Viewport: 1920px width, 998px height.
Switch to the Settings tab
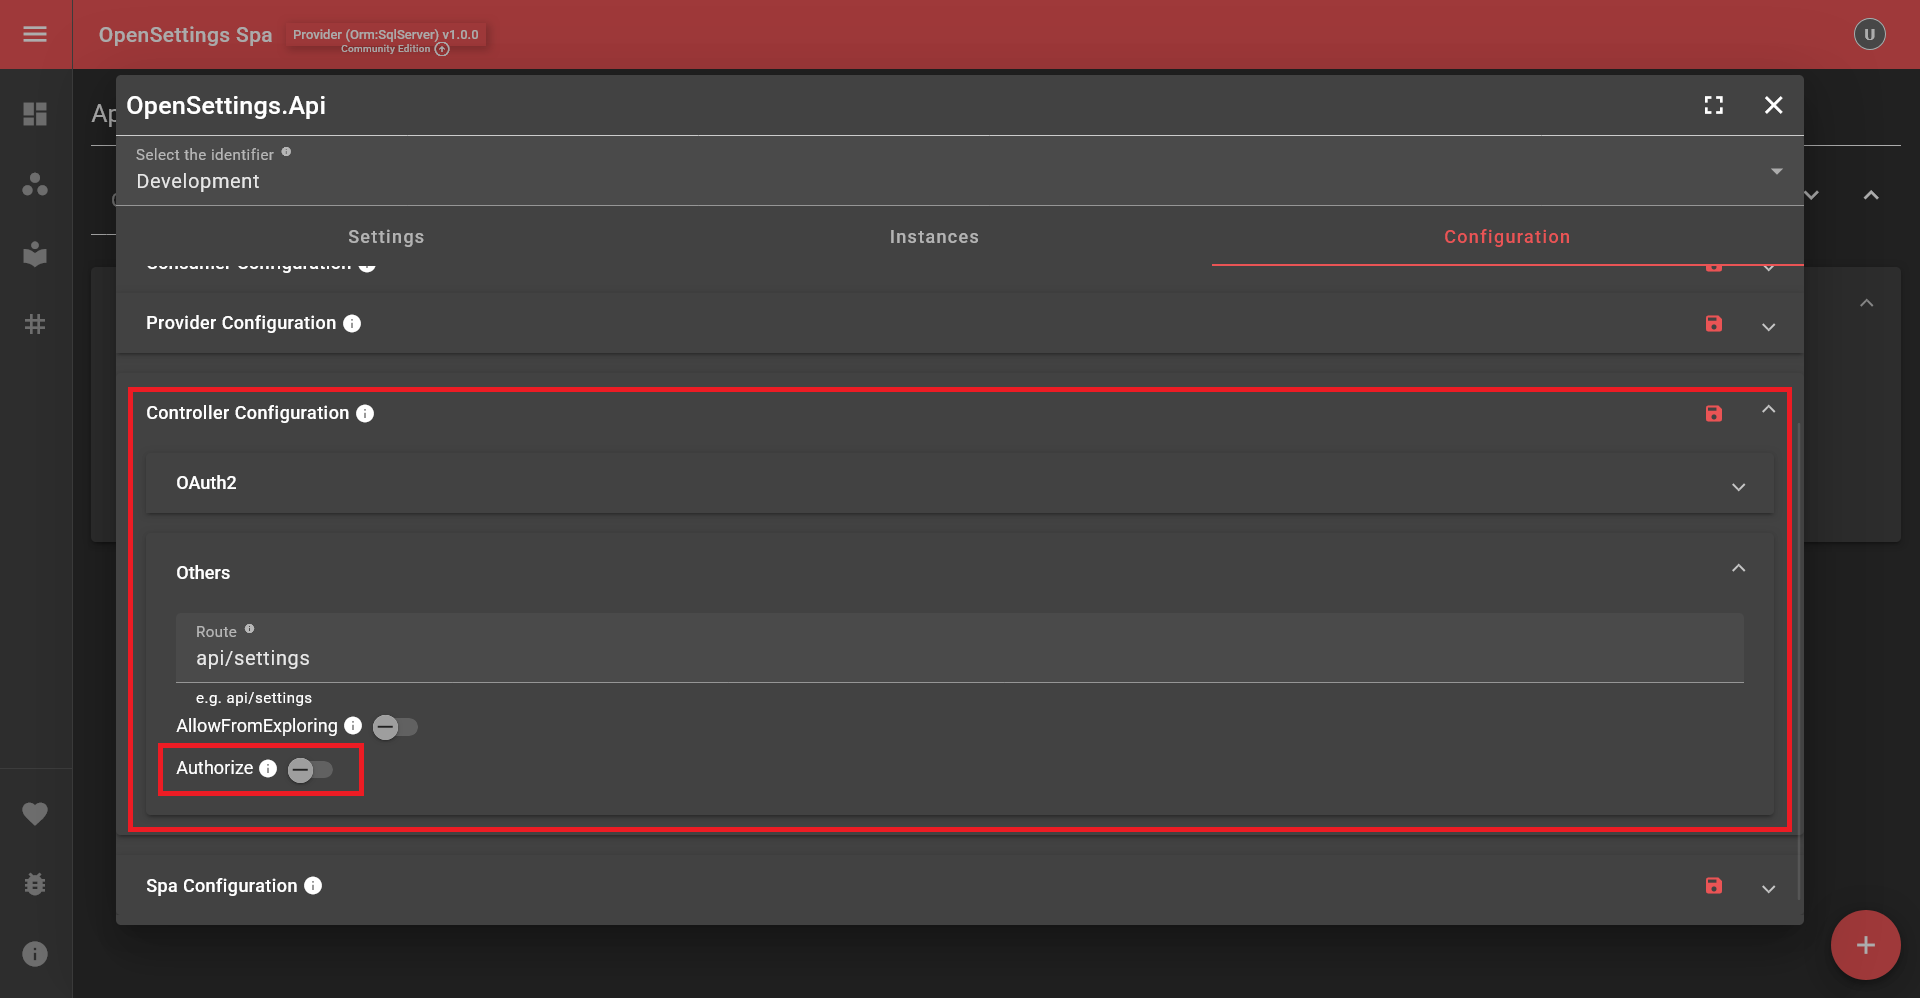pyautogui.click(x=386, y=237)
